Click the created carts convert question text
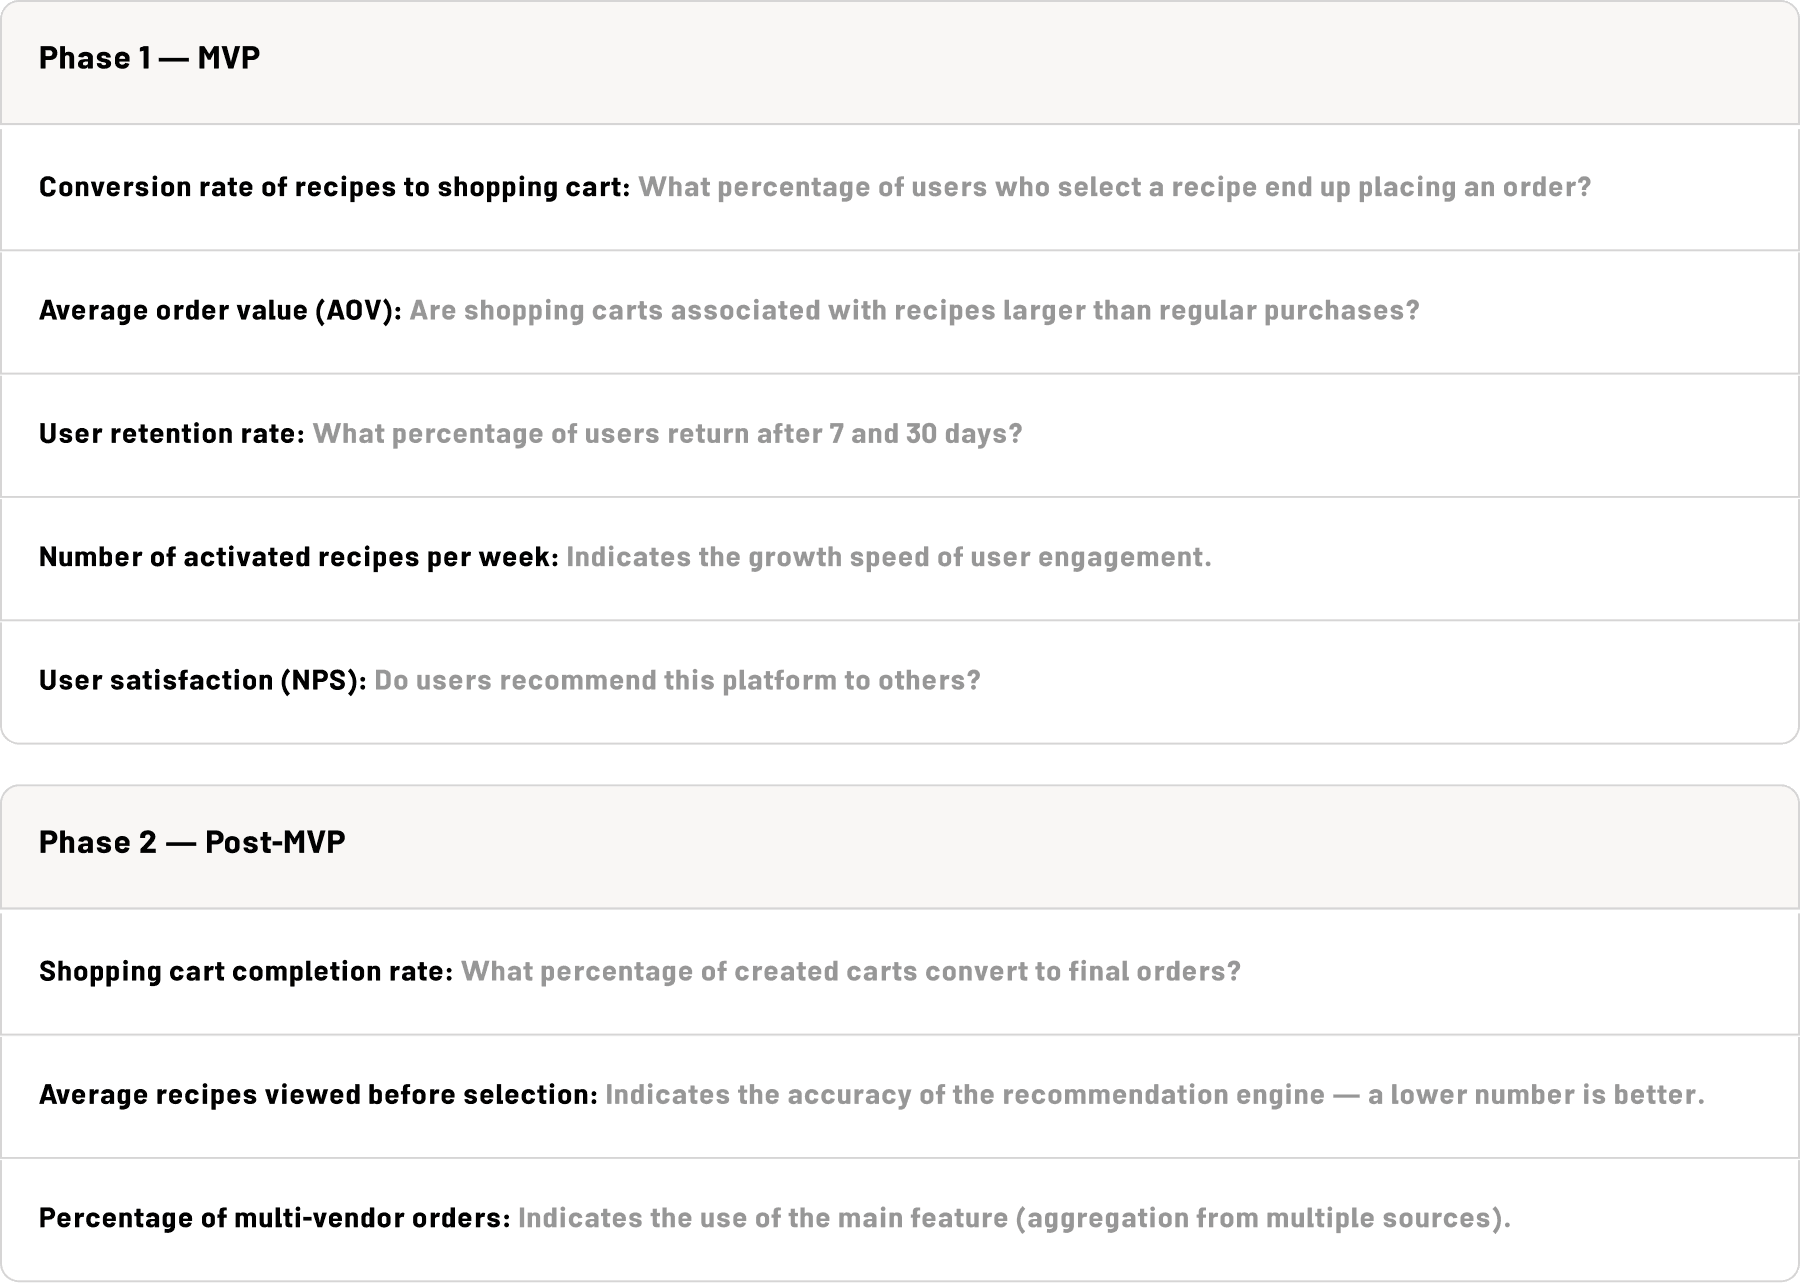This screenshot has width=1800, height=1284. click(x=851, y=972)
